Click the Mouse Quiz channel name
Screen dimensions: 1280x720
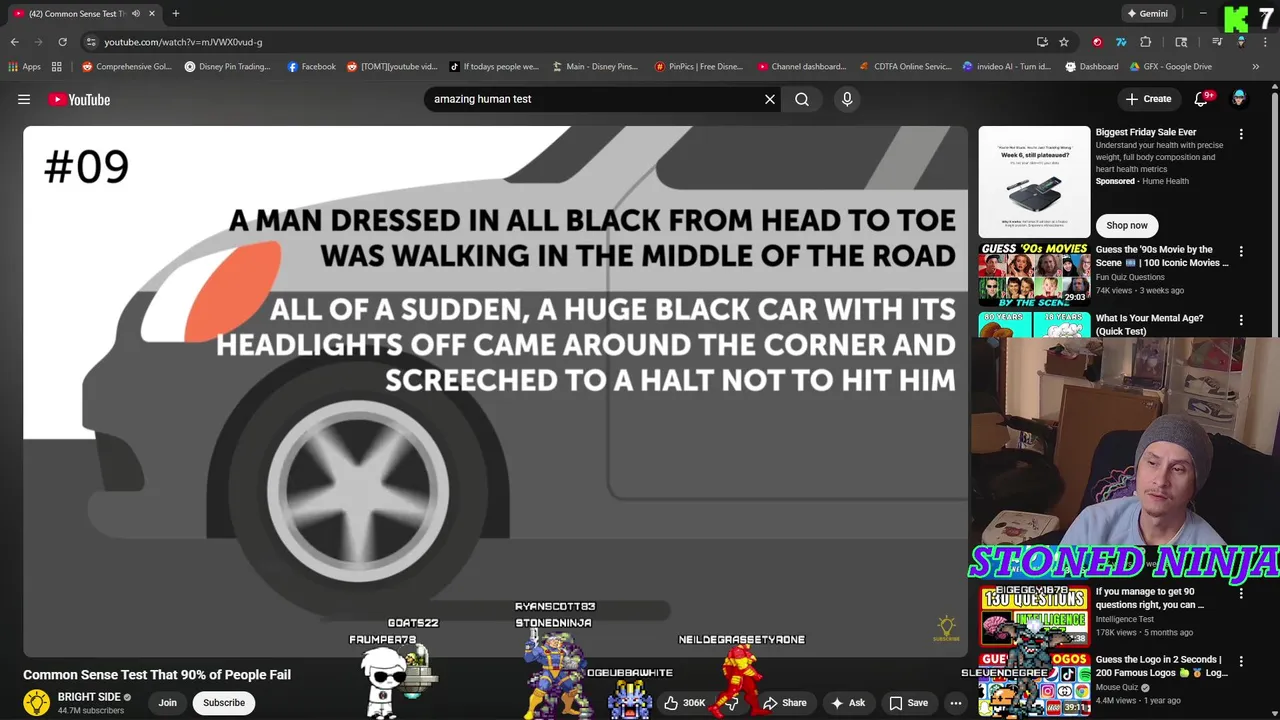1118,688
